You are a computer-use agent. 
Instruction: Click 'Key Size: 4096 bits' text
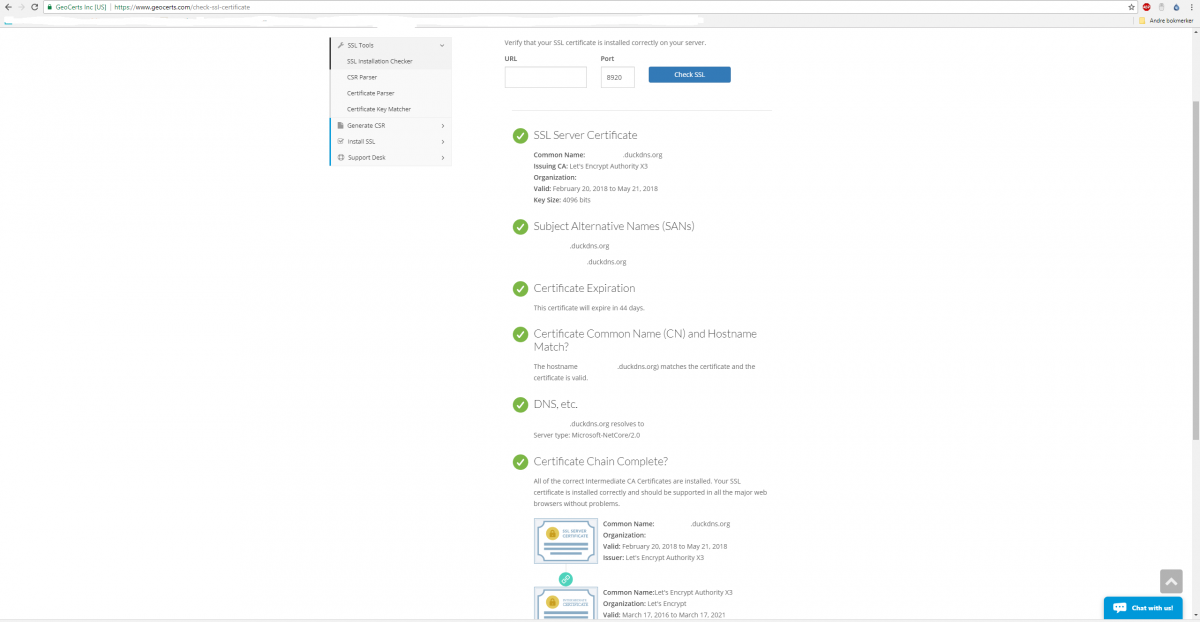(x=562, y=200)
